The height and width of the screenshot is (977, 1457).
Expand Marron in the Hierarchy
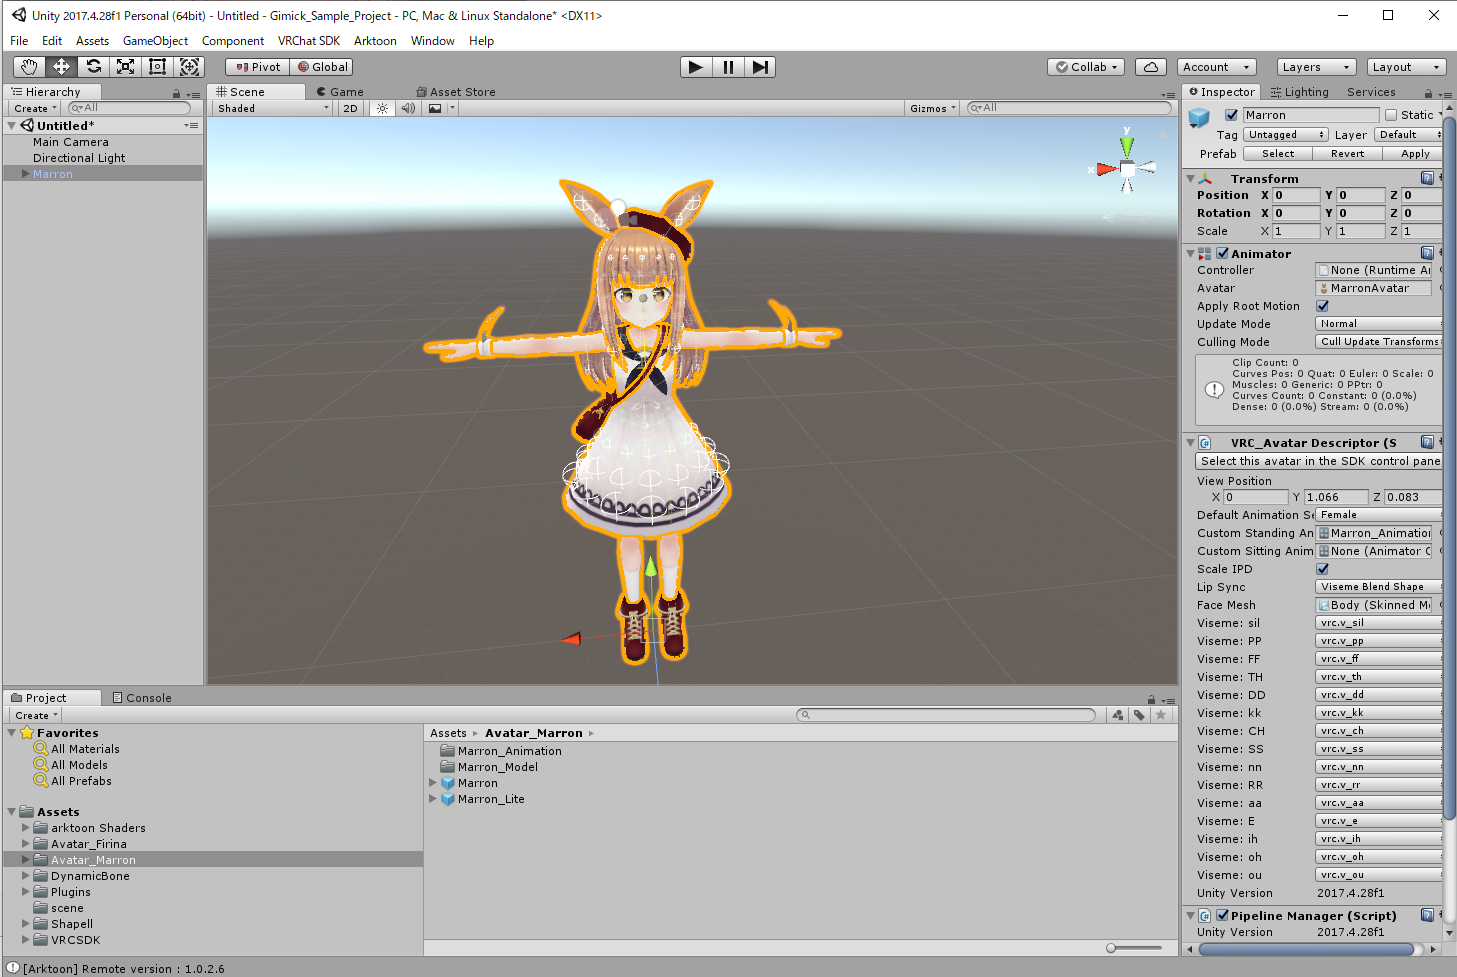pyautogui.click(x=26, y=174)
